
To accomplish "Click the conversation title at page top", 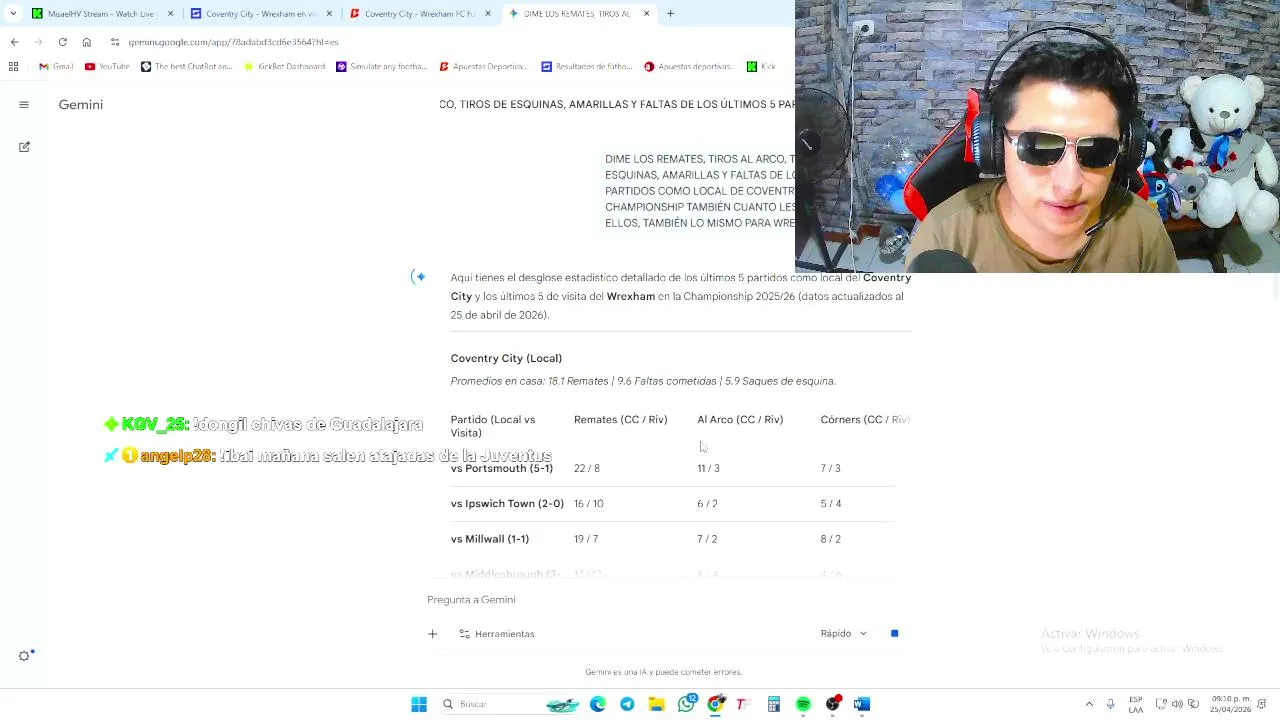I will tap(617, 104).
